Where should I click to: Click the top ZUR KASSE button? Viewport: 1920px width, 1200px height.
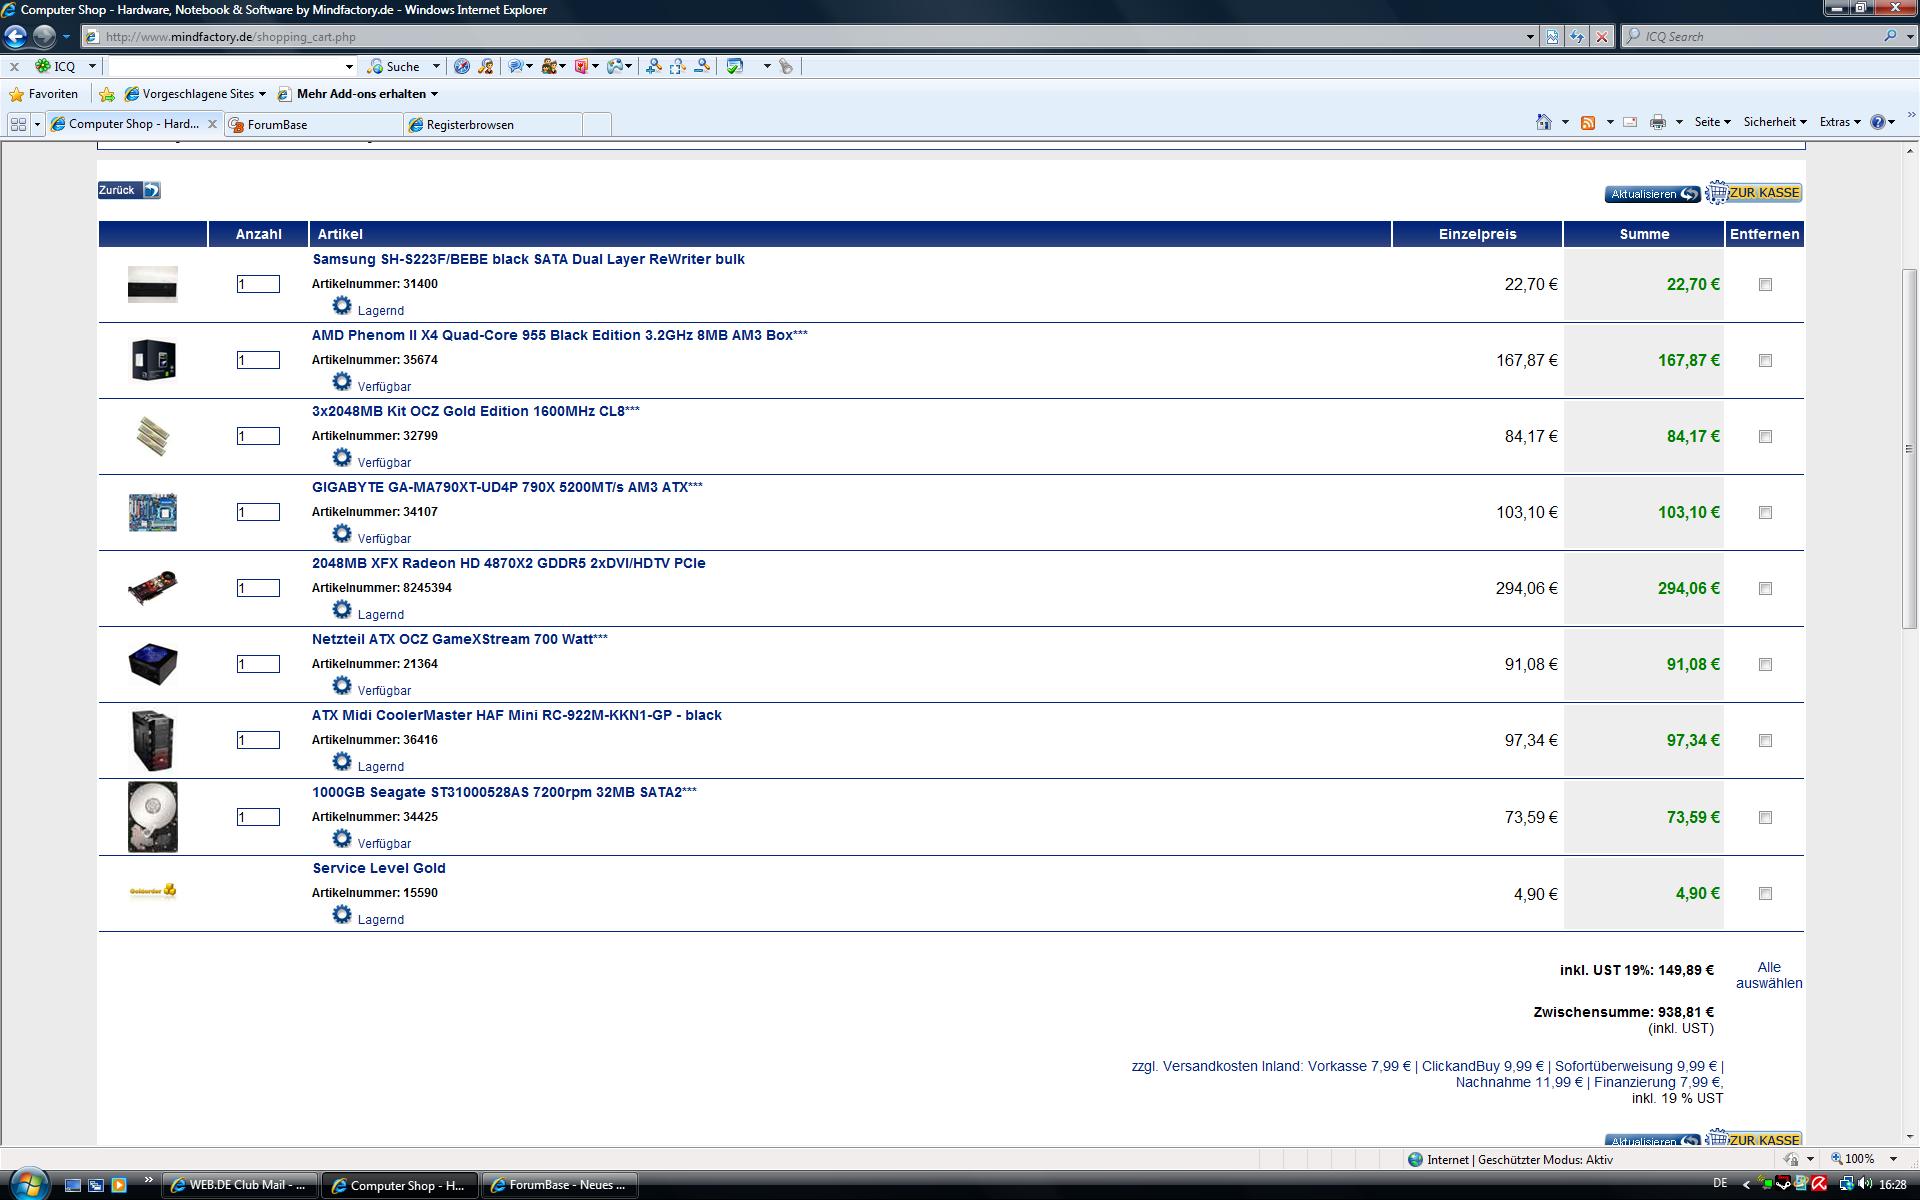point(1754,193)
